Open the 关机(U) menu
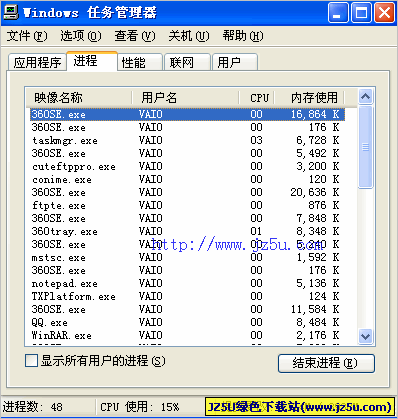The width and height of the screenshot is (398, 419). (x=189, y=36)
